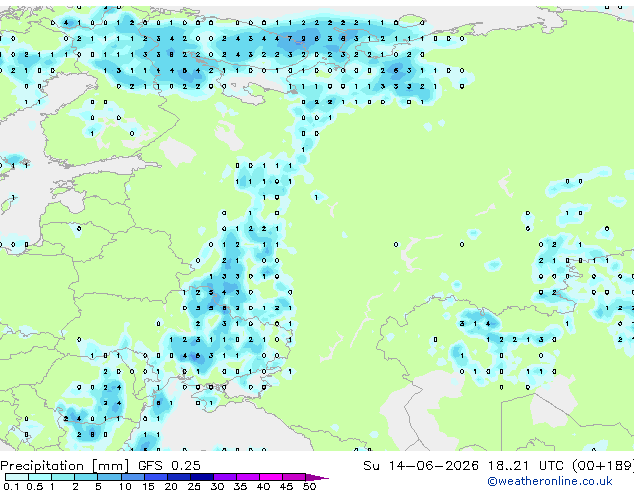Screen dimensions: 634x490
Task: Select the 1 to 2 mm legend color
Action: pyautogui.click(x=63, y=477)
